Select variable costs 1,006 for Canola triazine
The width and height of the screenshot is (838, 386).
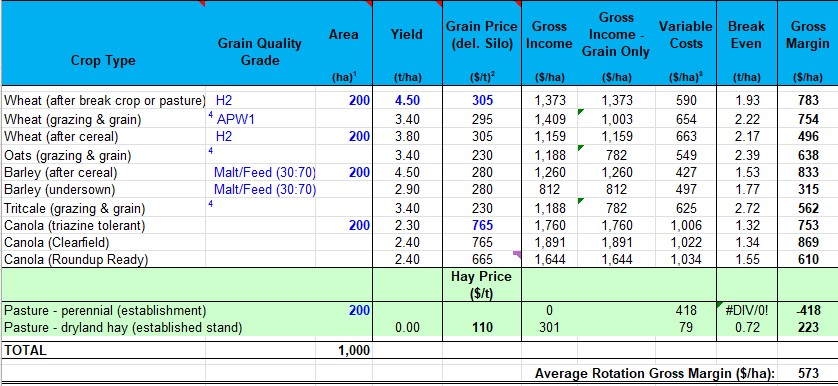(686, 225)
